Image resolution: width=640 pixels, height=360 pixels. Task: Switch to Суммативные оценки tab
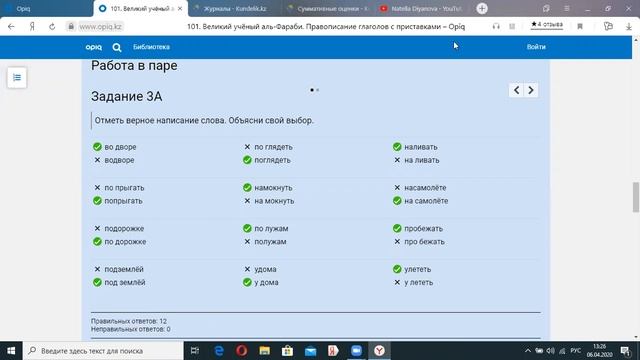pos(328,9)
